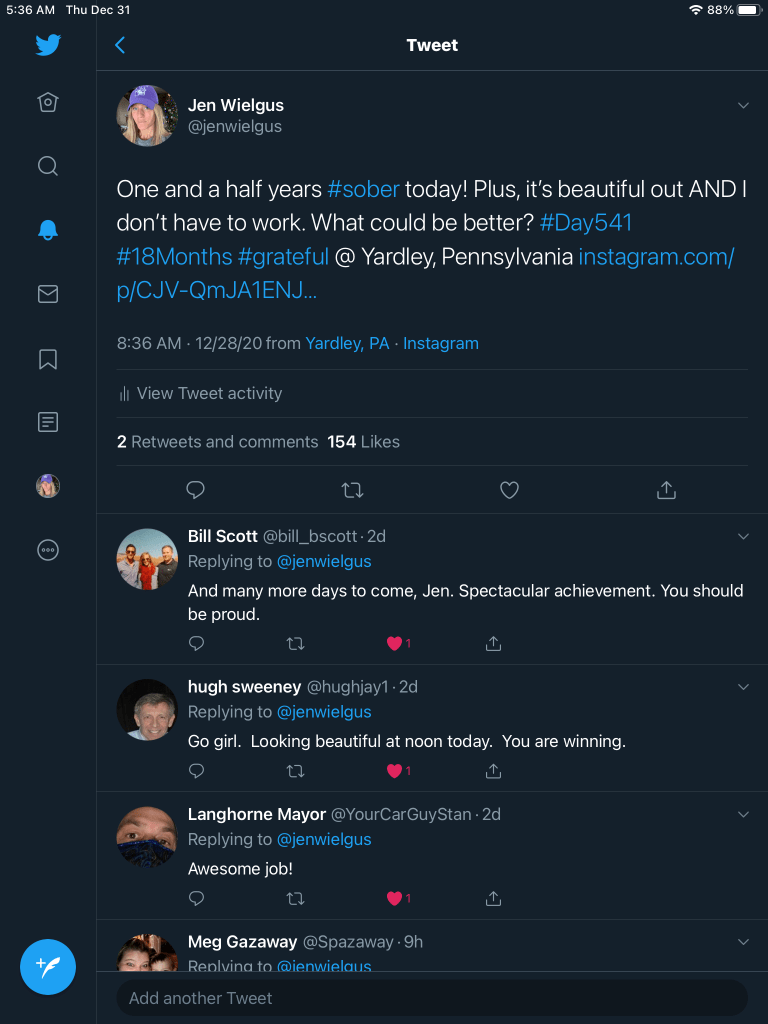The height and width of the screenshot is (1024, 768).
Task: Tap the Add another Tweet field
Action: [x=431, y=998]
